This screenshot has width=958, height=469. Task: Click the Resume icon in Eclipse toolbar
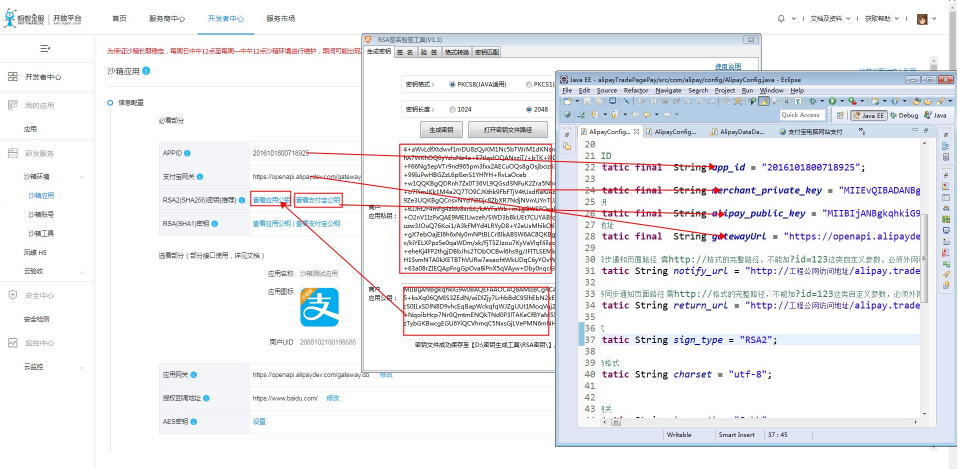(x=642, y=101)
